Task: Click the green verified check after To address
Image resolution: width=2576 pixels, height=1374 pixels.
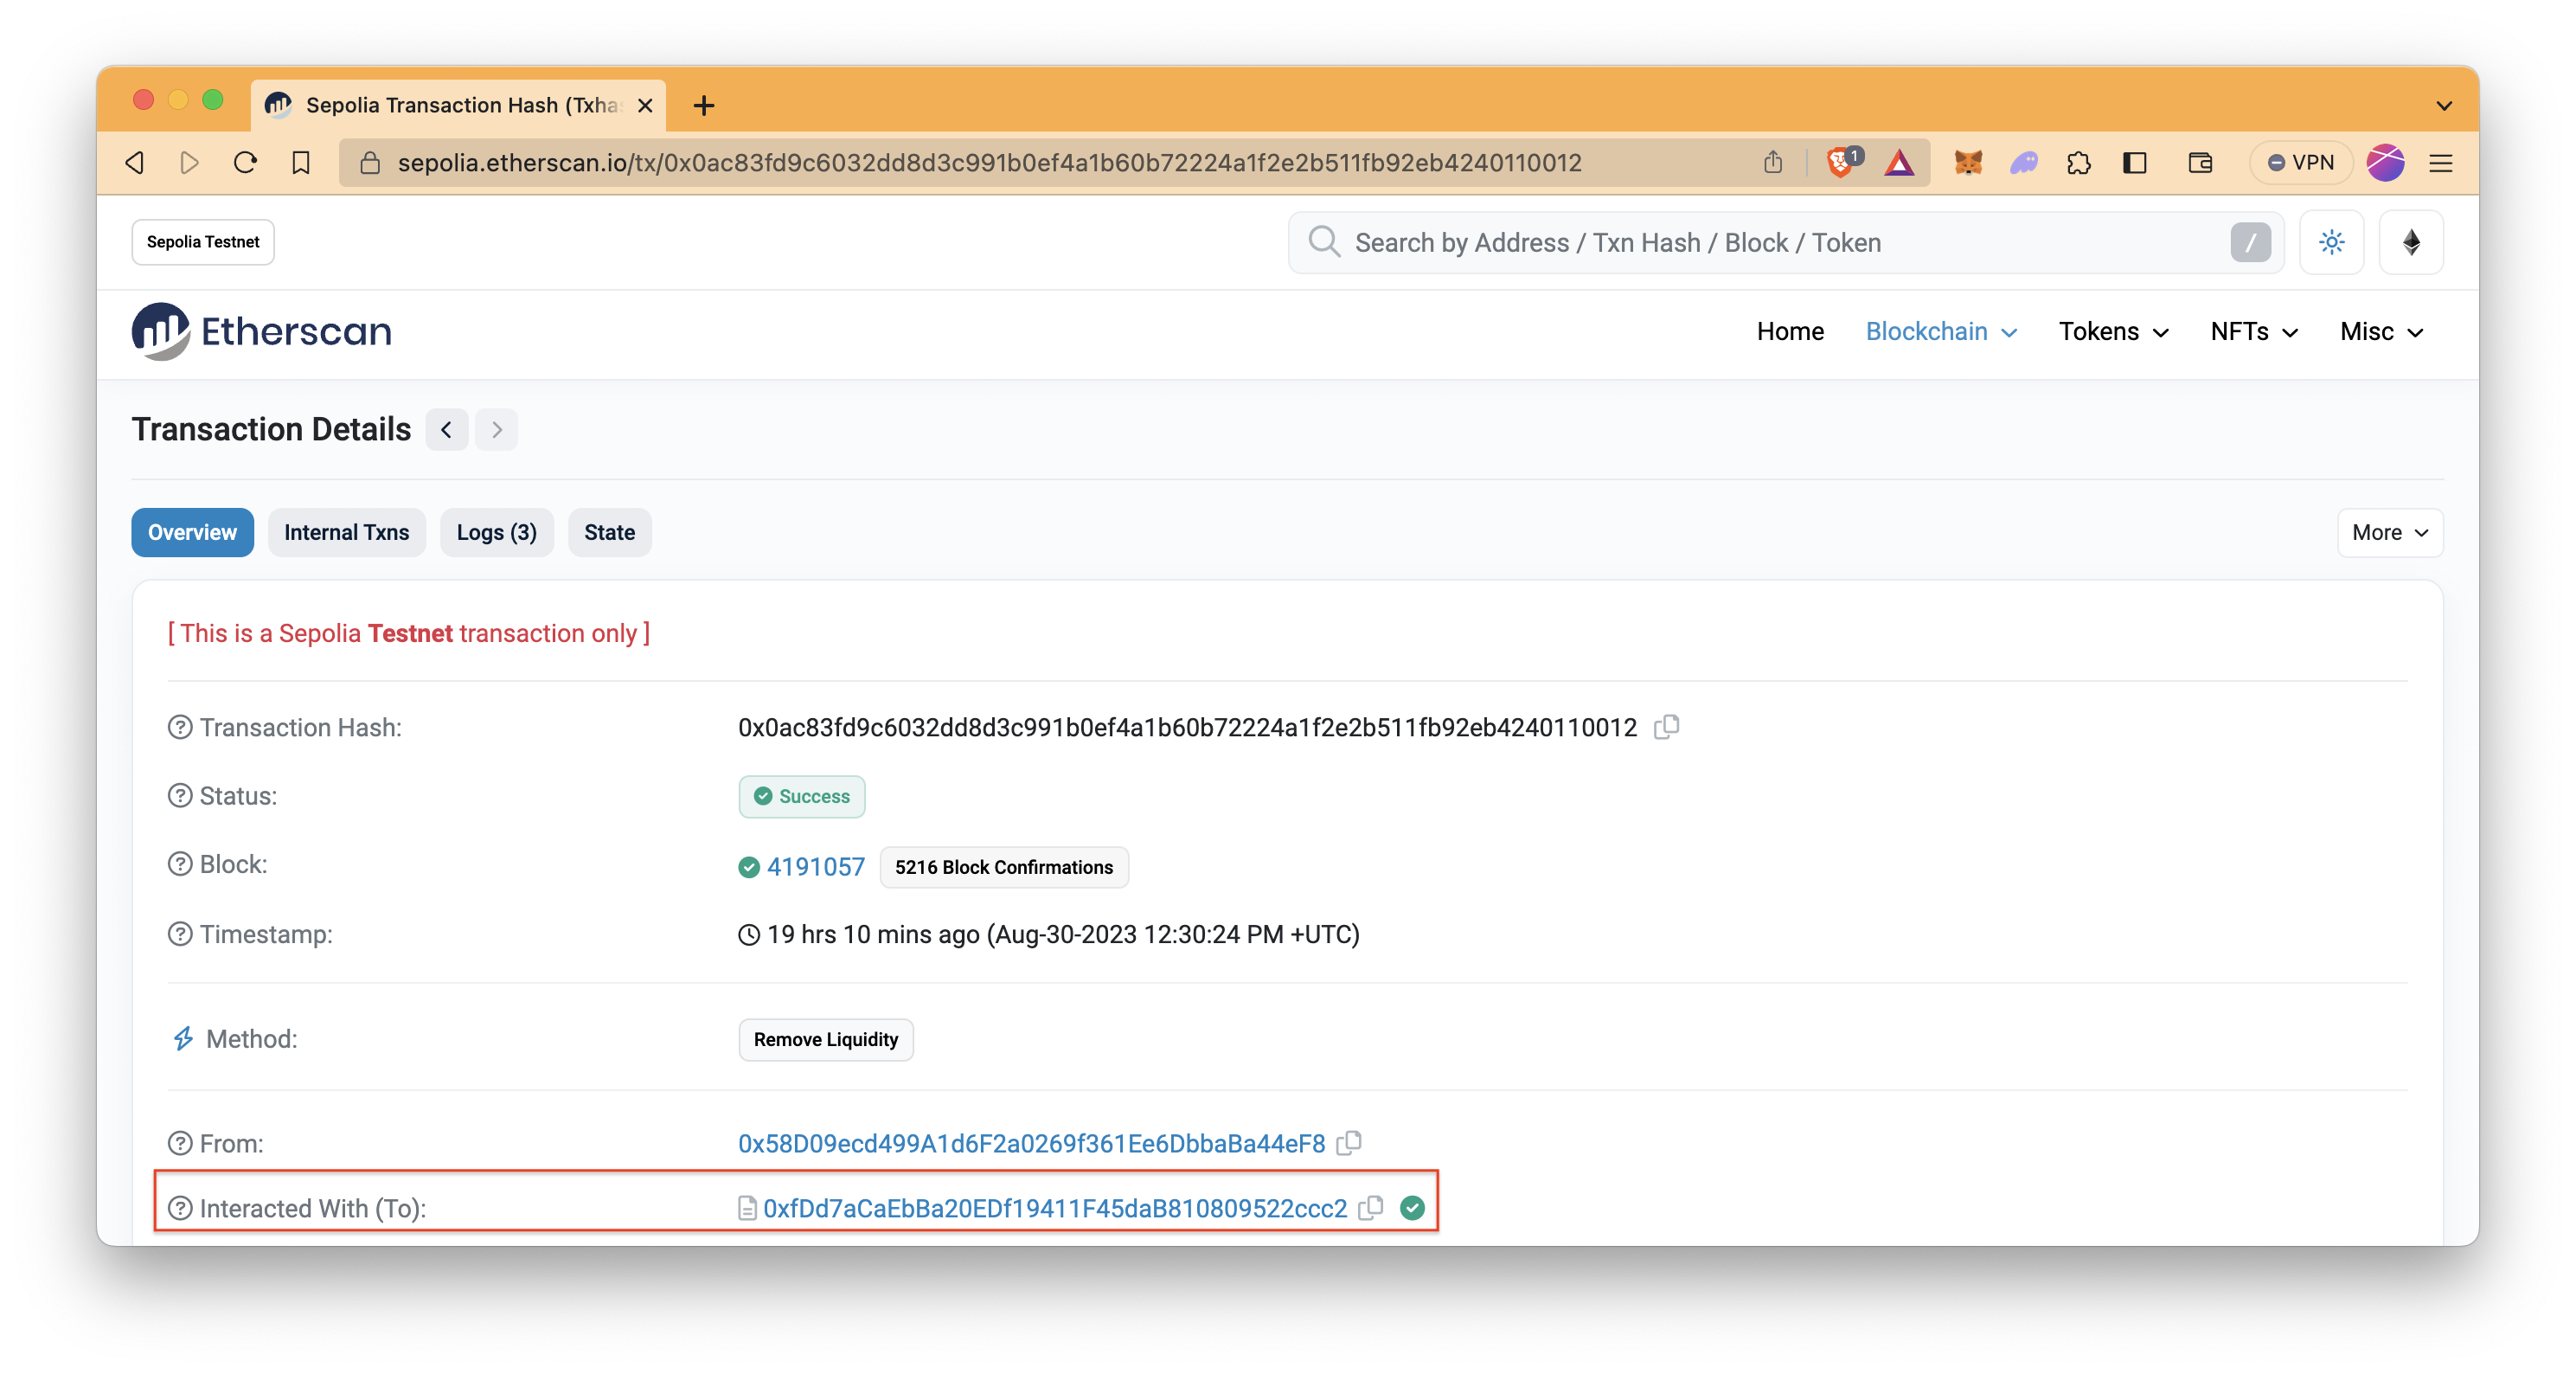Action: (x=1412, y=1208)
